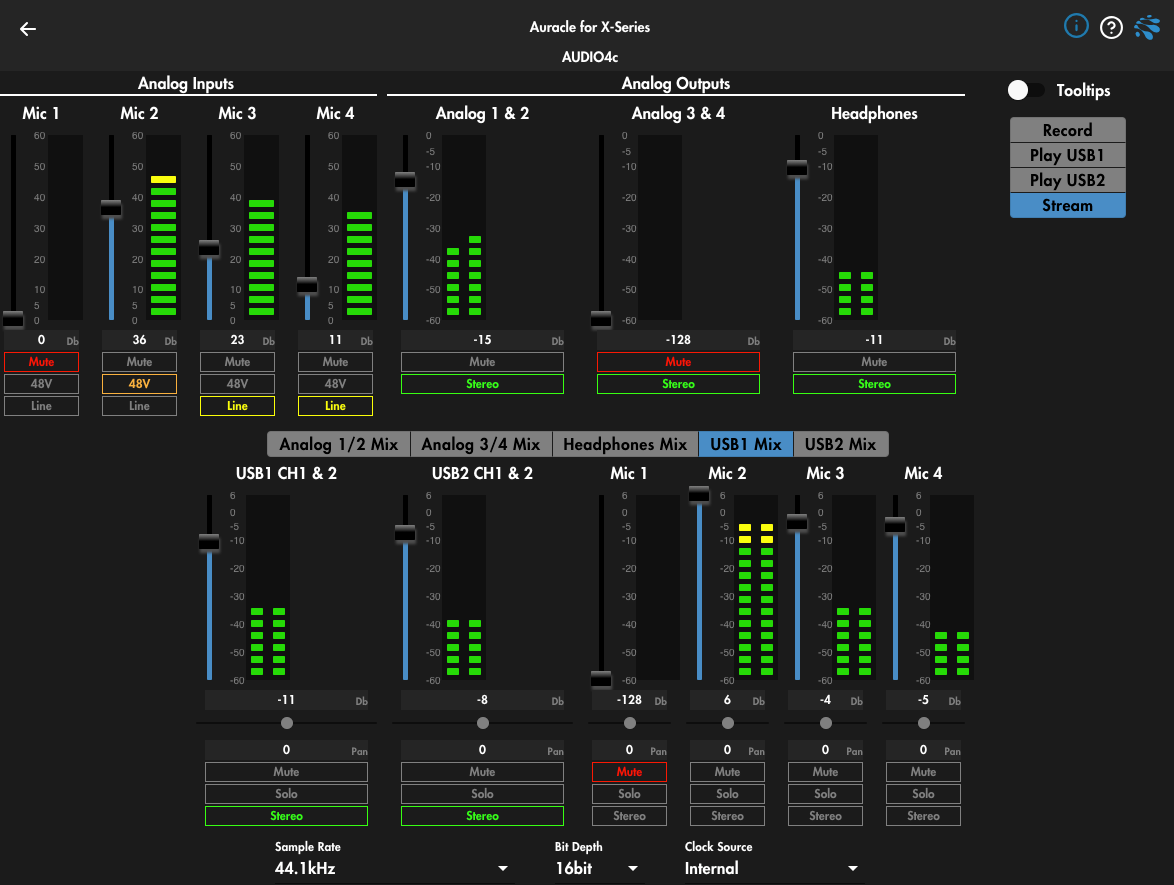The height and width of the screenshot is (885, 1174).
Task: Open the info icon in top bar
Action: pos(1076,27)
